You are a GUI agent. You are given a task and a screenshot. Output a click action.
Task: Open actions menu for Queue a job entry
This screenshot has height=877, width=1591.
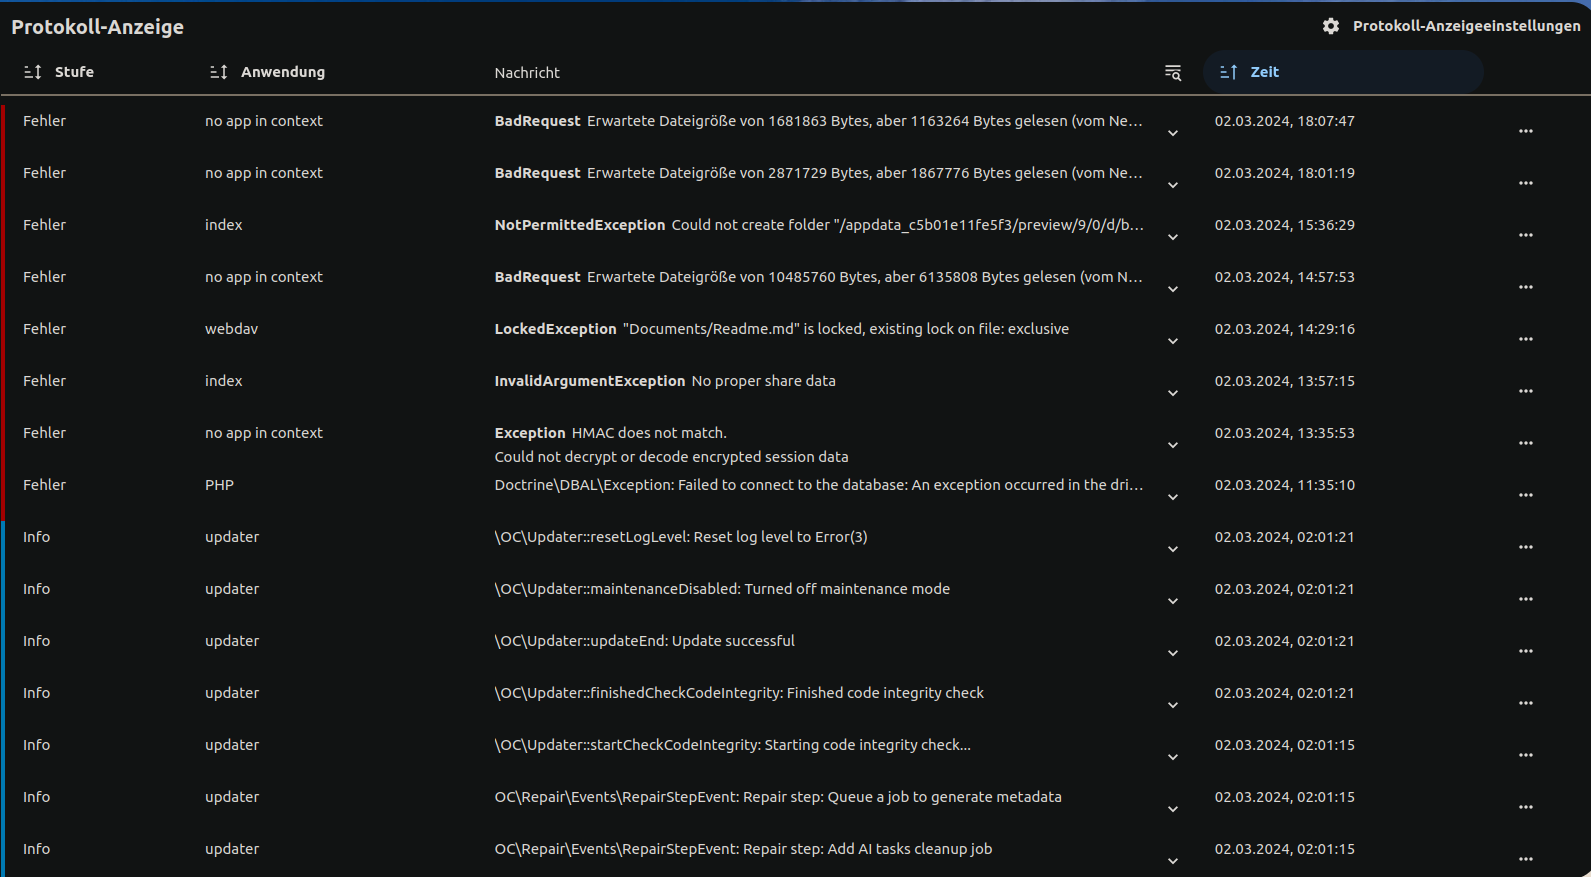tap(1526, 807)
